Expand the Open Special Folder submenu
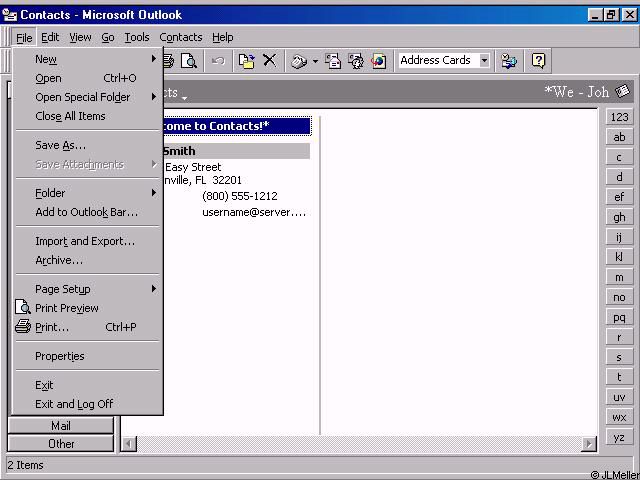This screenshot has height=480, width=640. 87,97
